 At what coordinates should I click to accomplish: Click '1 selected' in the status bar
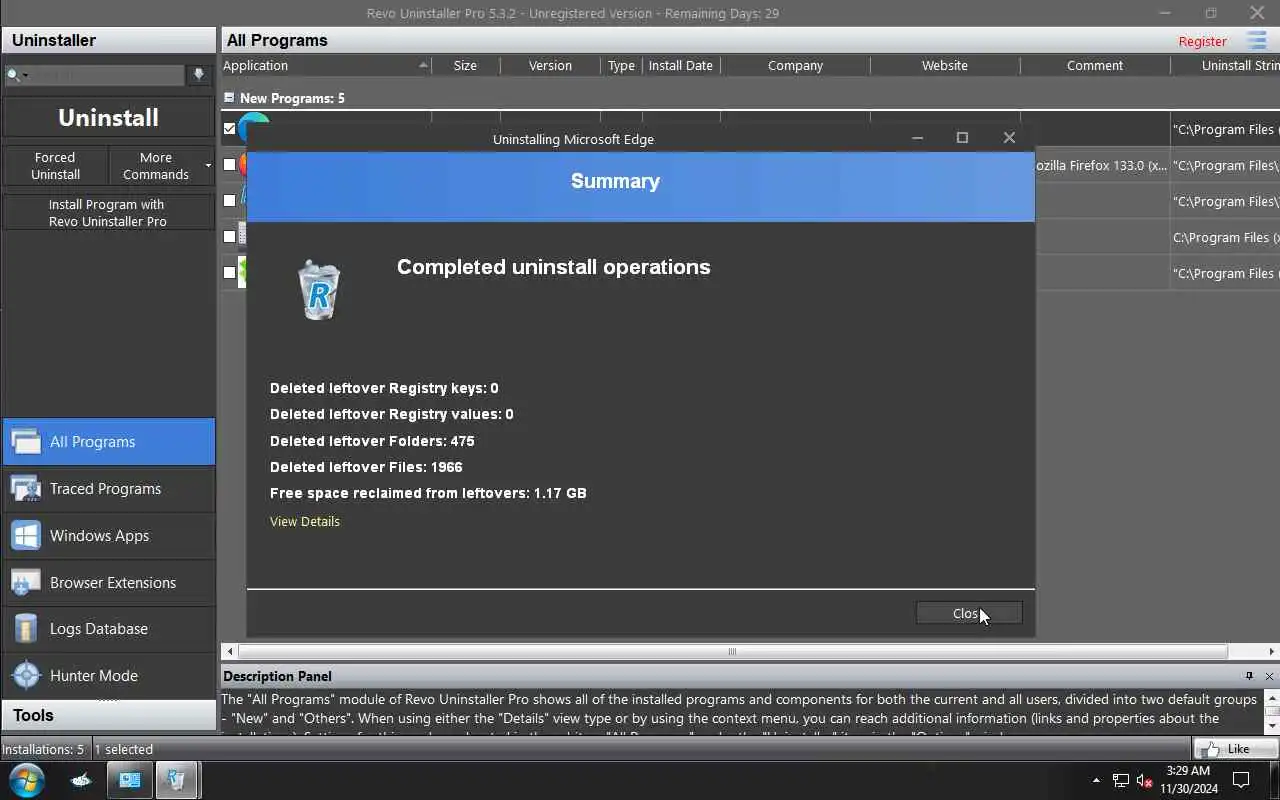[x=124, y=749]
